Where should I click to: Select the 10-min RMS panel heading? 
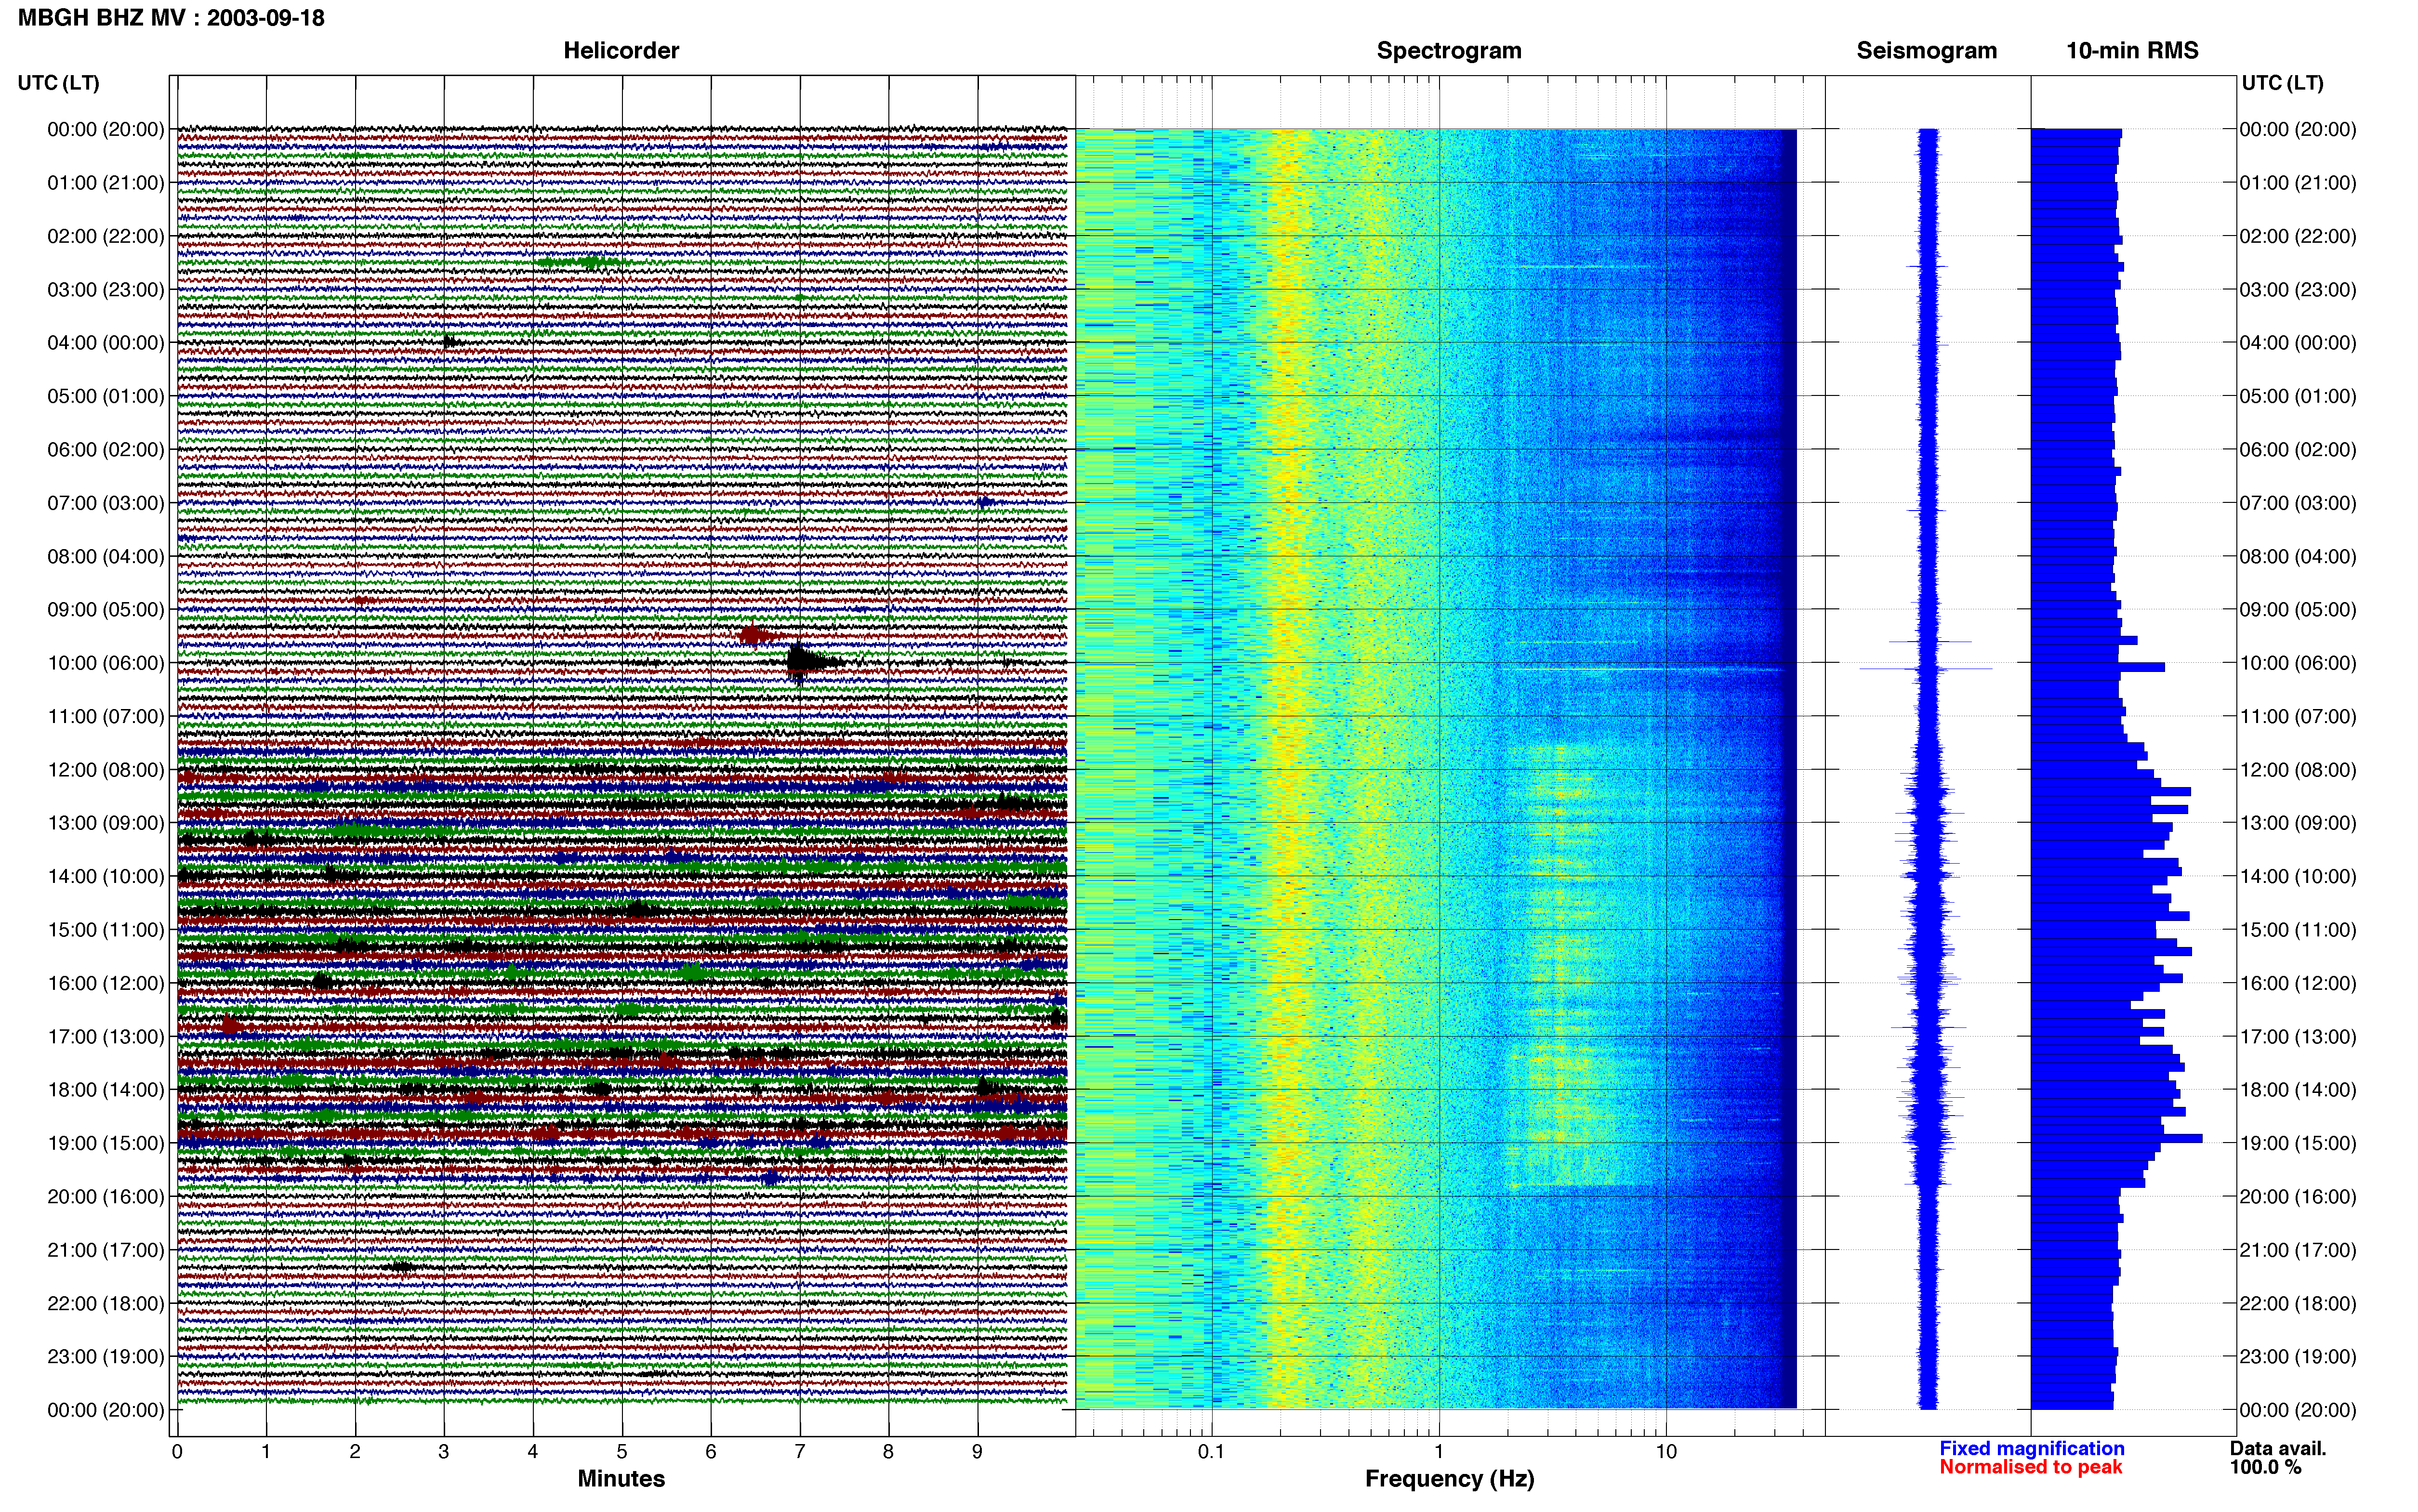click(x=2132, y=51)
